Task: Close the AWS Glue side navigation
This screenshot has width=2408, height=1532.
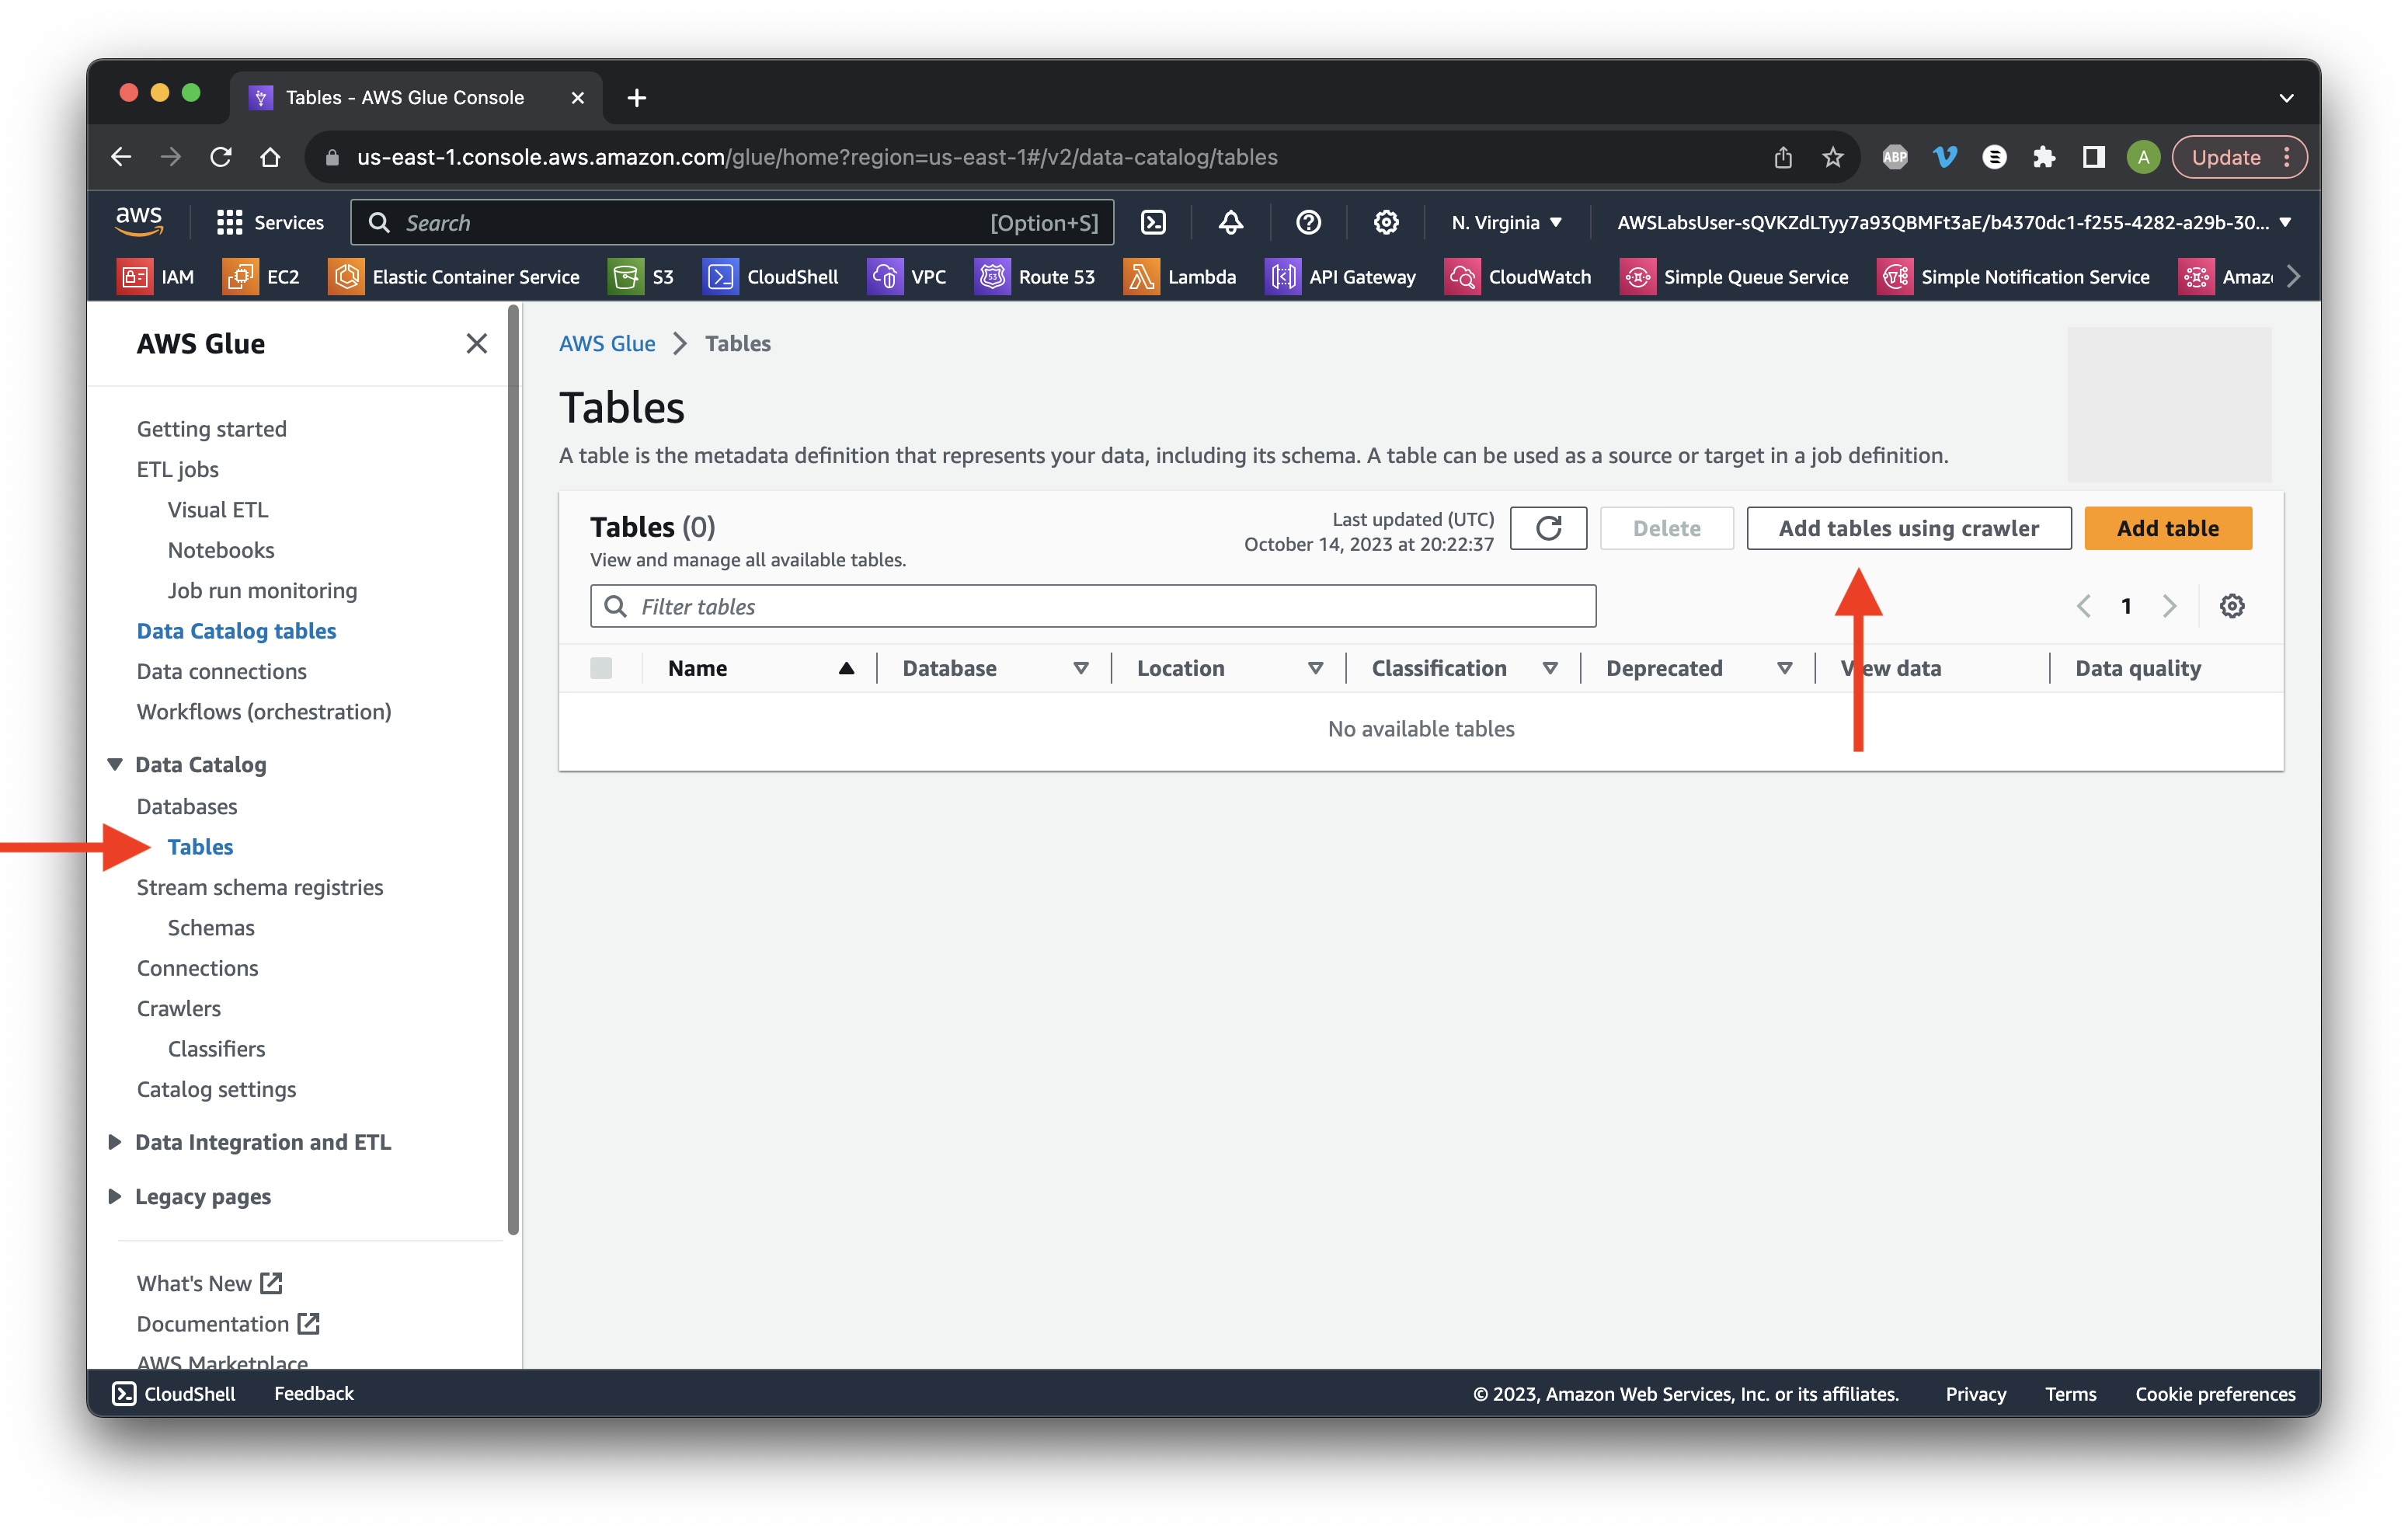Action: [476, 344]
